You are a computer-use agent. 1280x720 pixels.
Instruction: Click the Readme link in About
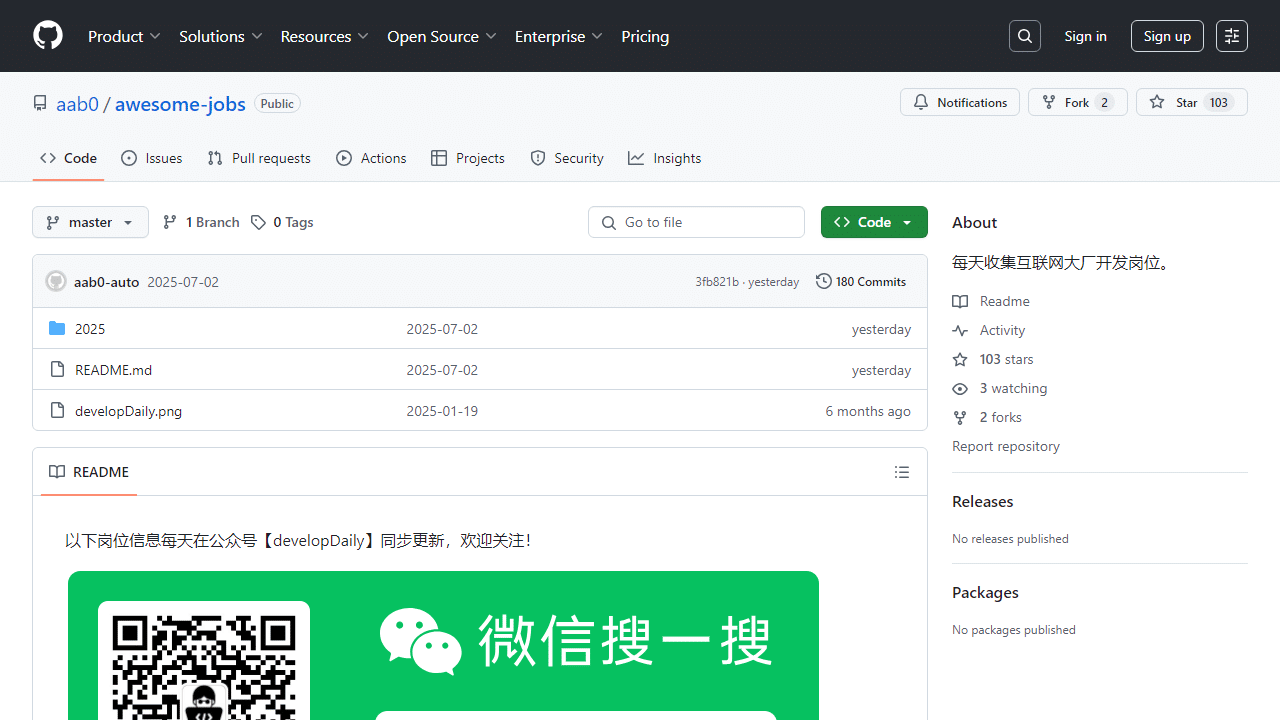(x=991, y=301)
